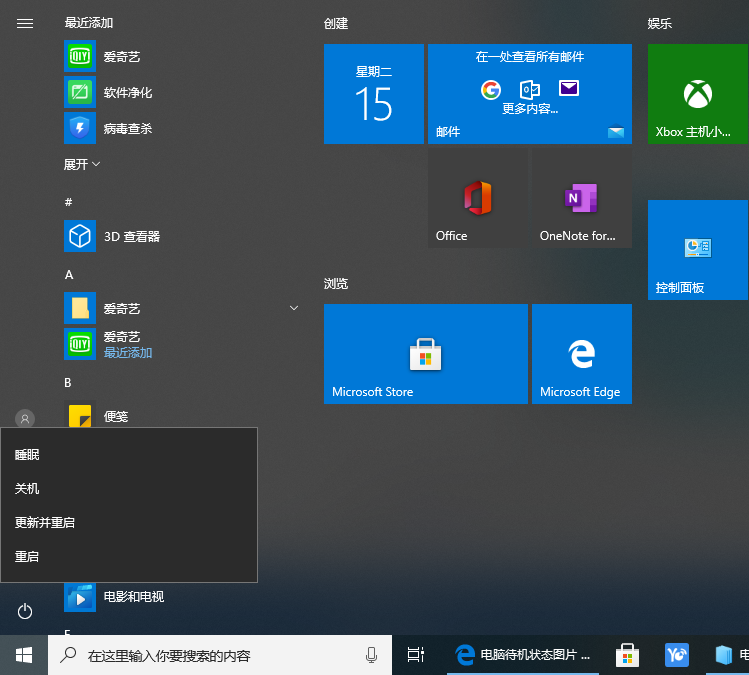Expand the 爱奇艺 folder chevron
Screen dimensions: 749x675
[x=294, y=308]
